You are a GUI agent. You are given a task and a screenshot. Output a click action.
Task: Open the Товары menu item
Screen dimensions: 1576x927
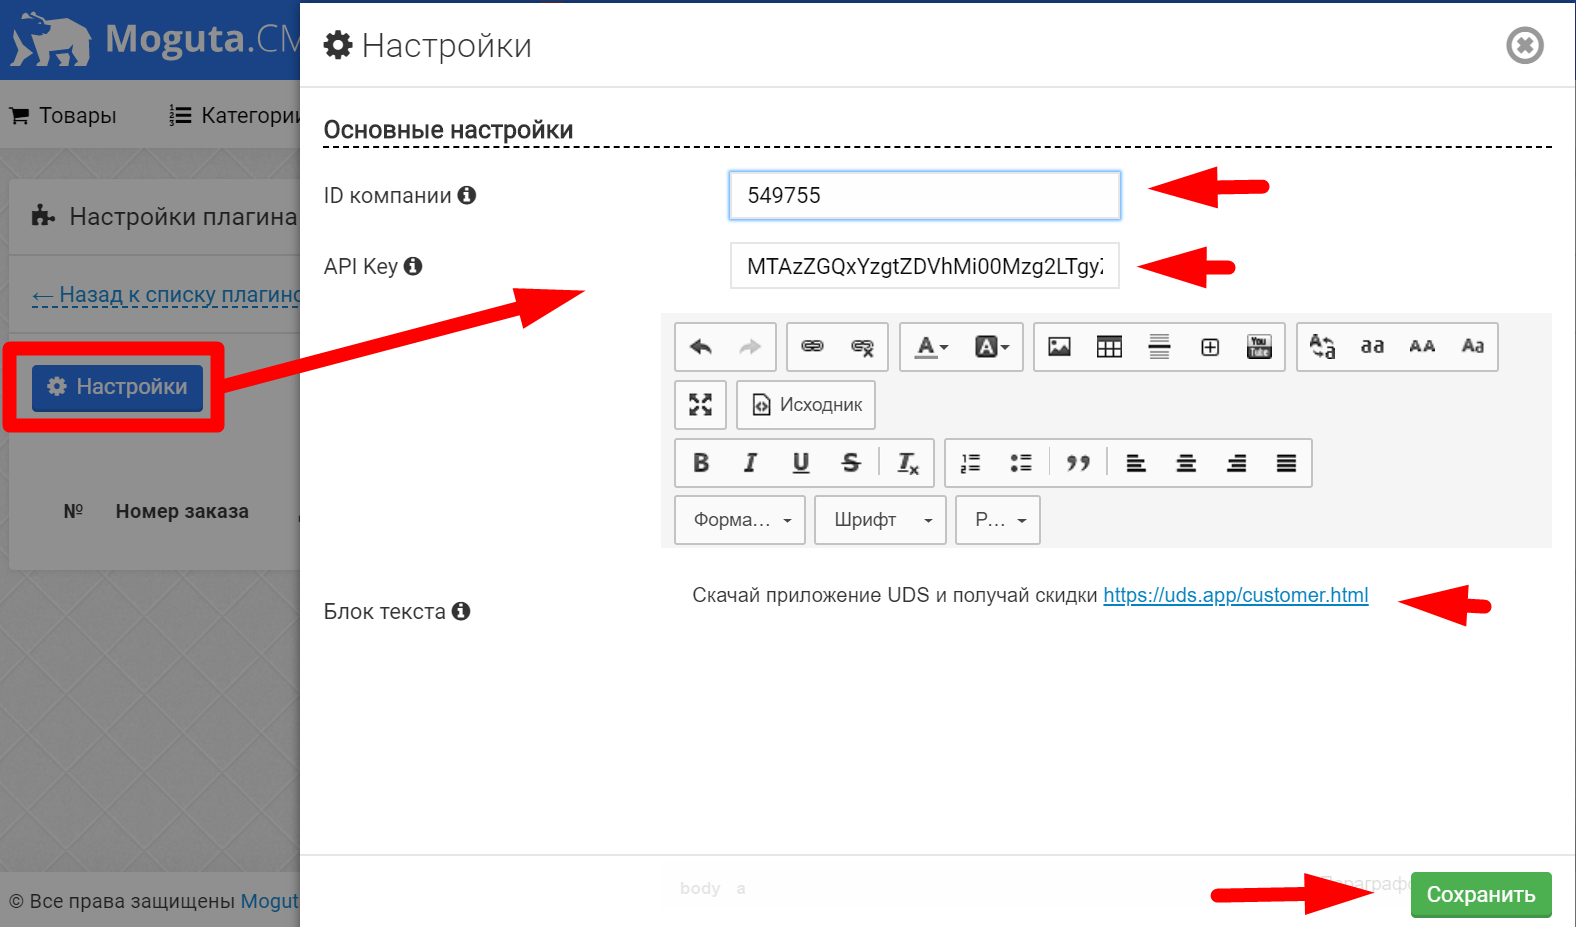(x=63, y=116)
